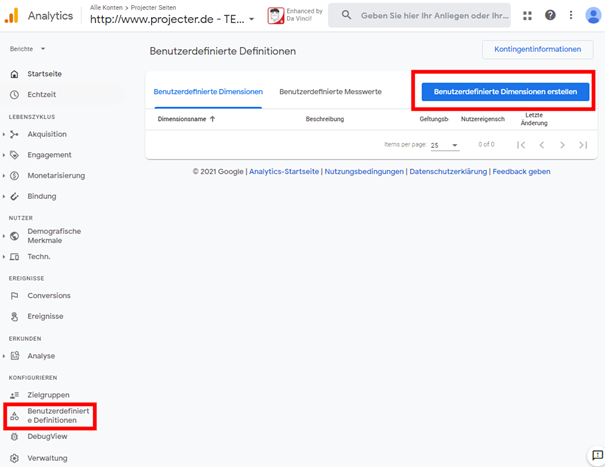Open the Google apps grid icon
The height and width of the screenshot is (467, 605).
click(x=527, y=15)
